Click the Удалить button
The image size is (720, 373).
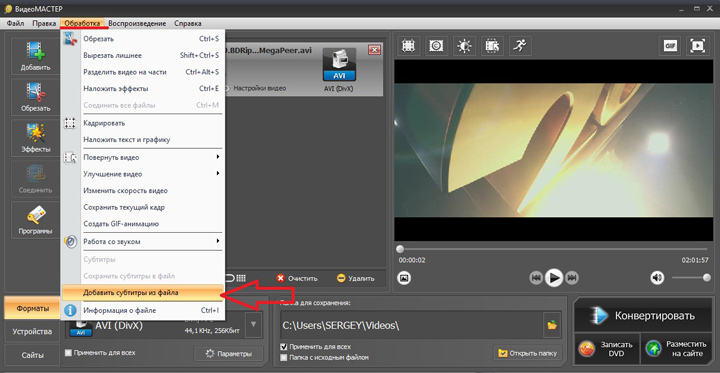point(355,278)
